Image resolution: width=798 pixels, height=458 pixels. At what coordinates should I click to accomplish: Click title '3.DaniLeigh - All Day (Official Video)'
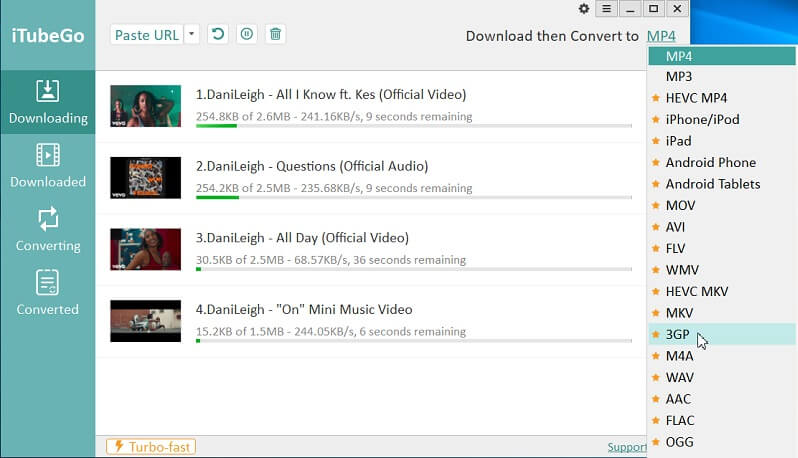pyautogui.click(x=302, y=238)
